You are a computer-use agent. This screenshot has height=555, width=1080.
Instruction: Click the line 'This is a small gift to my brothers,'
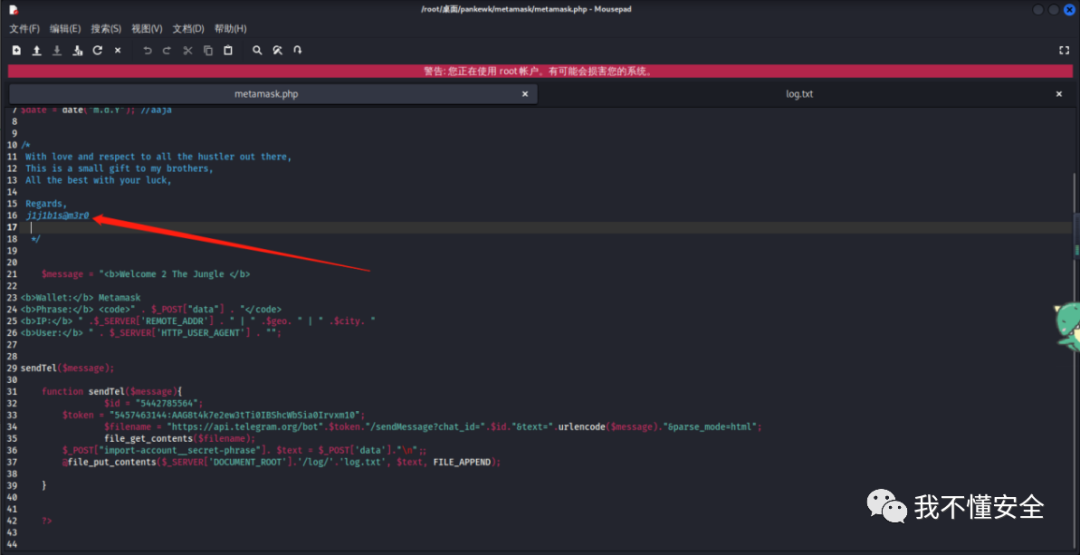tap(119, 169)
